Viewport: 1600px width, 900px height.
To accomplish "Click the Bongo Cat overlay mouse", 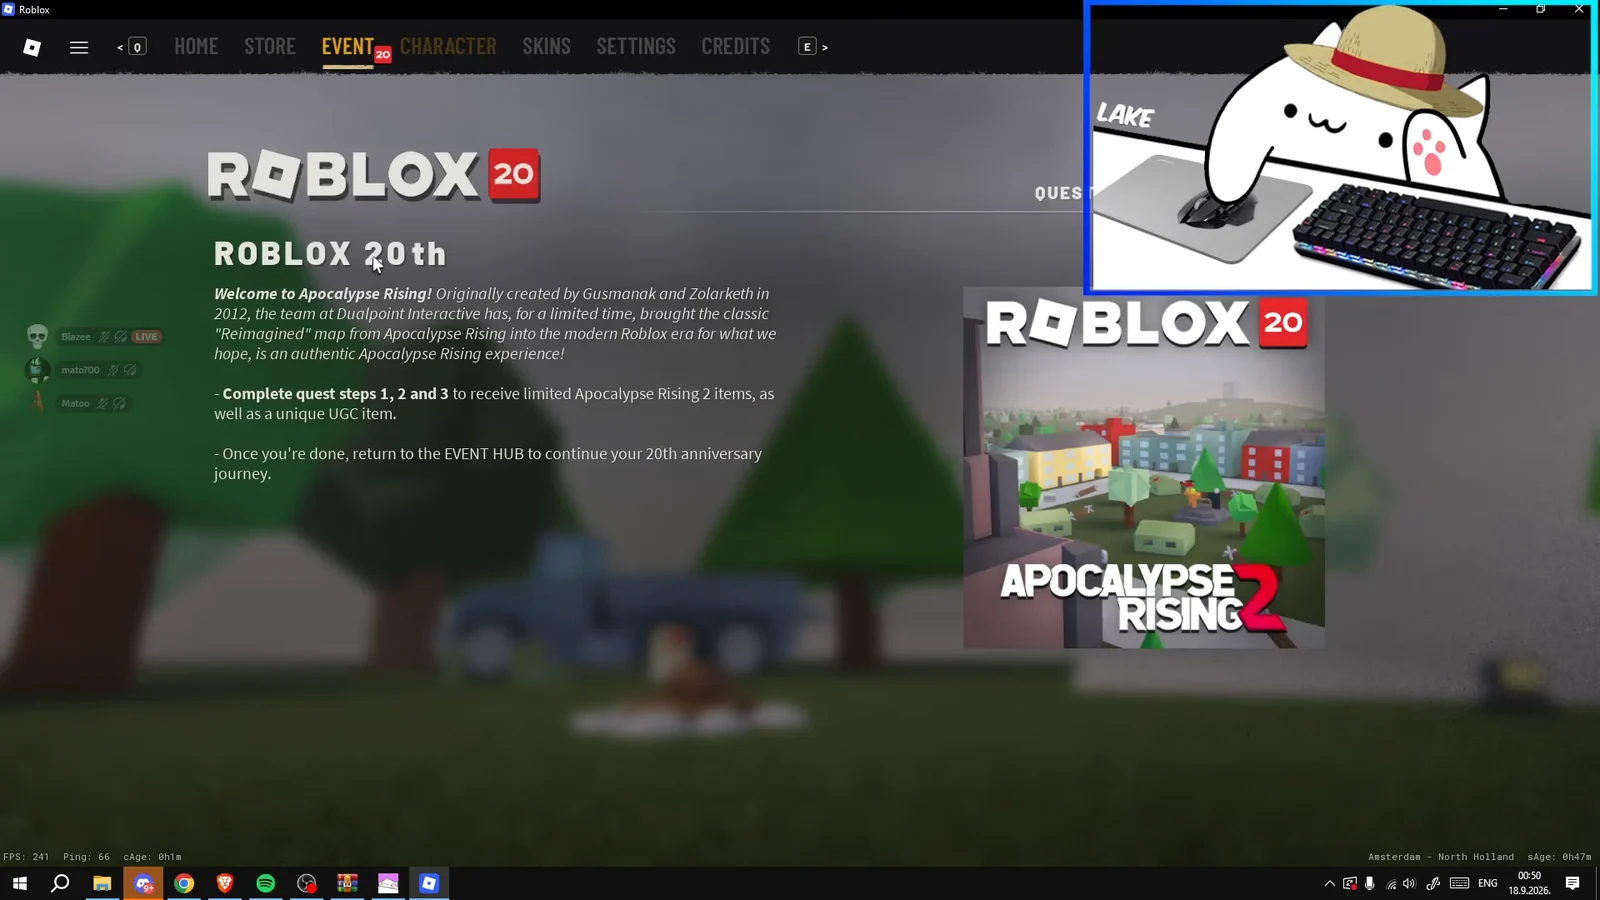I will (x=1218, y=209).
